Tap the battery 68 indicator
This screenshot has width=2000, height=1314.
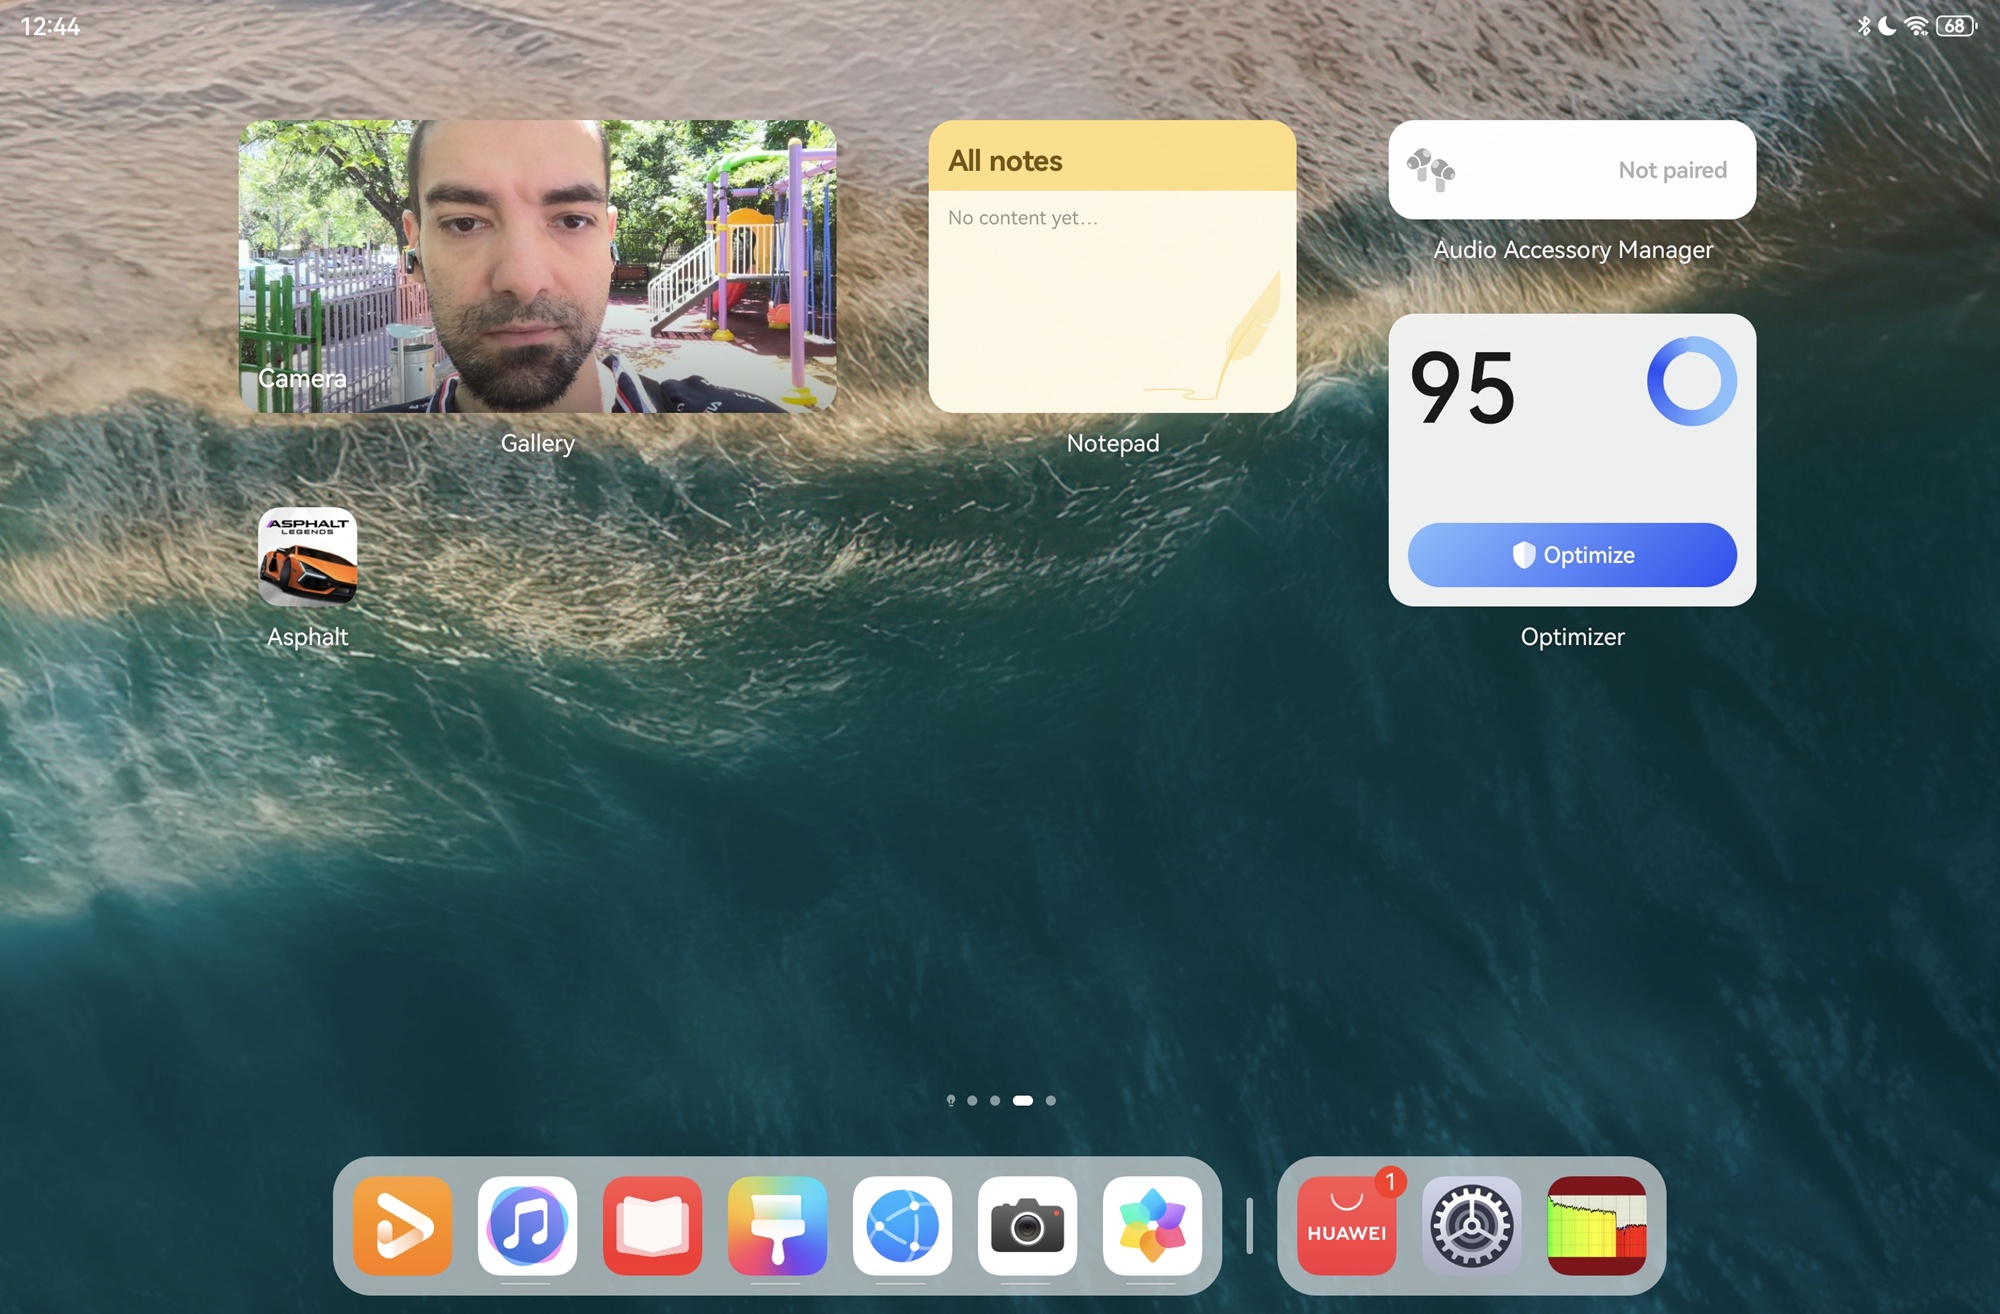click(x=1956, y=26)
